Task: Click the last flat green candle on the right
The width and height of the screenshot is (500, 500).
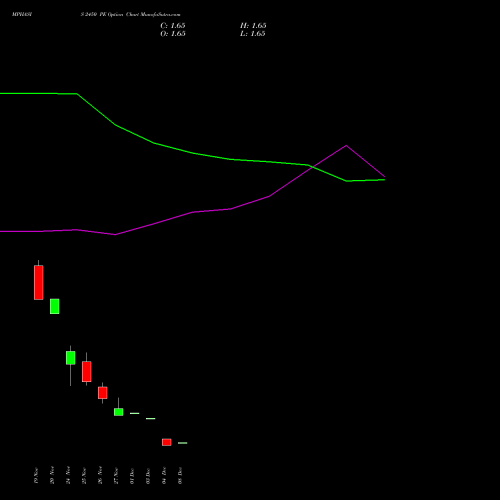Action: point(183,443)
